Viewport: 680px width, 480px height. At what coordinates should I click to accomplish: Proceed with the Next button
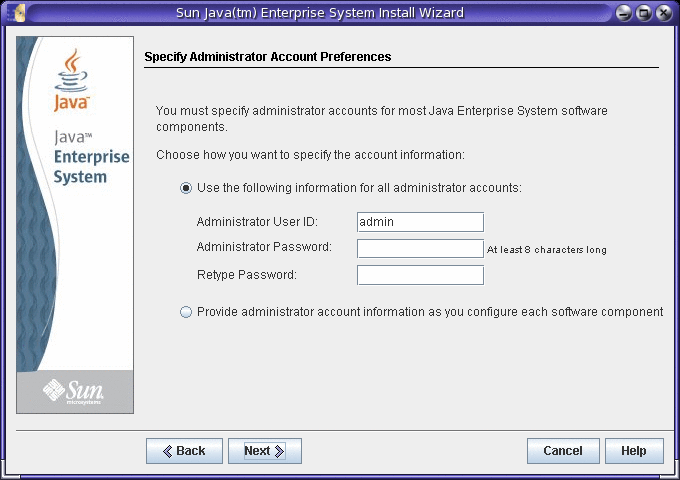click(265, 451)
